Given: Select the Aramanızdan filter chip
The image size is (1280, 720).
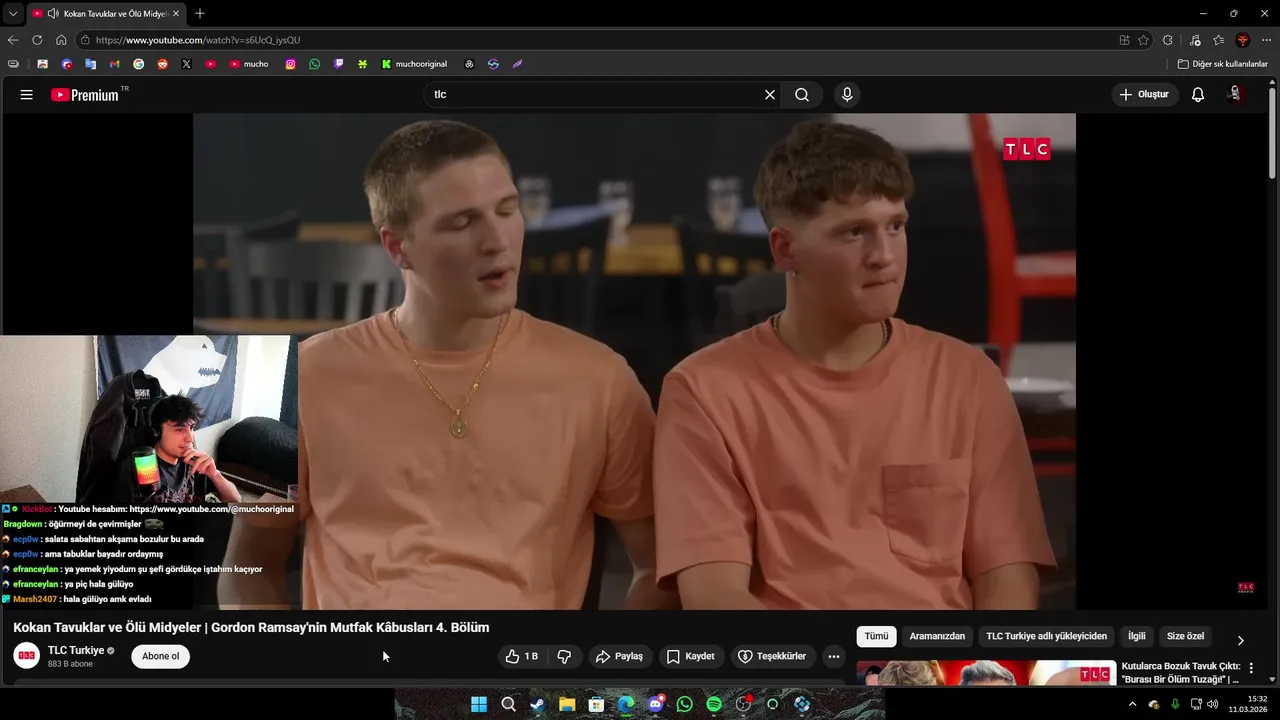Looking at the screenshot, I should (937, 636).
